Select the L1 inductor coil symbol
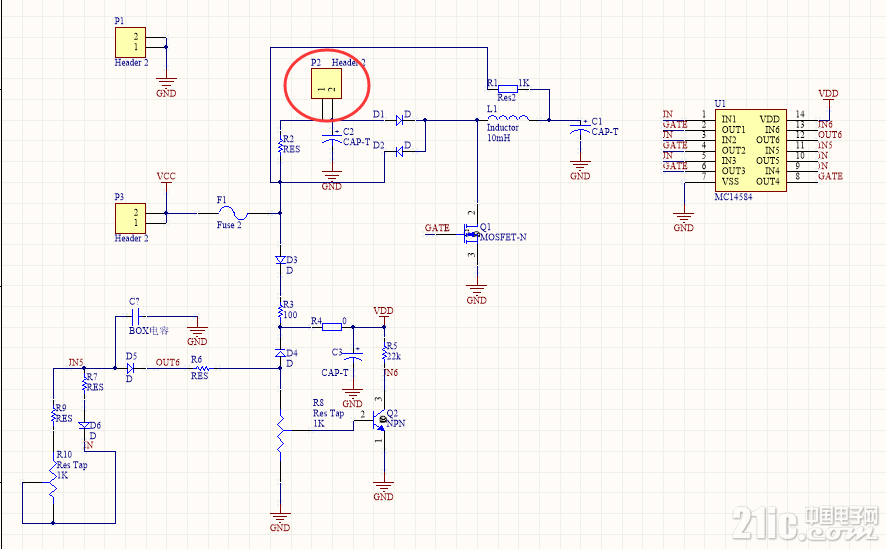Viewport: 886px width, 549px height. [x=507, y=119]
